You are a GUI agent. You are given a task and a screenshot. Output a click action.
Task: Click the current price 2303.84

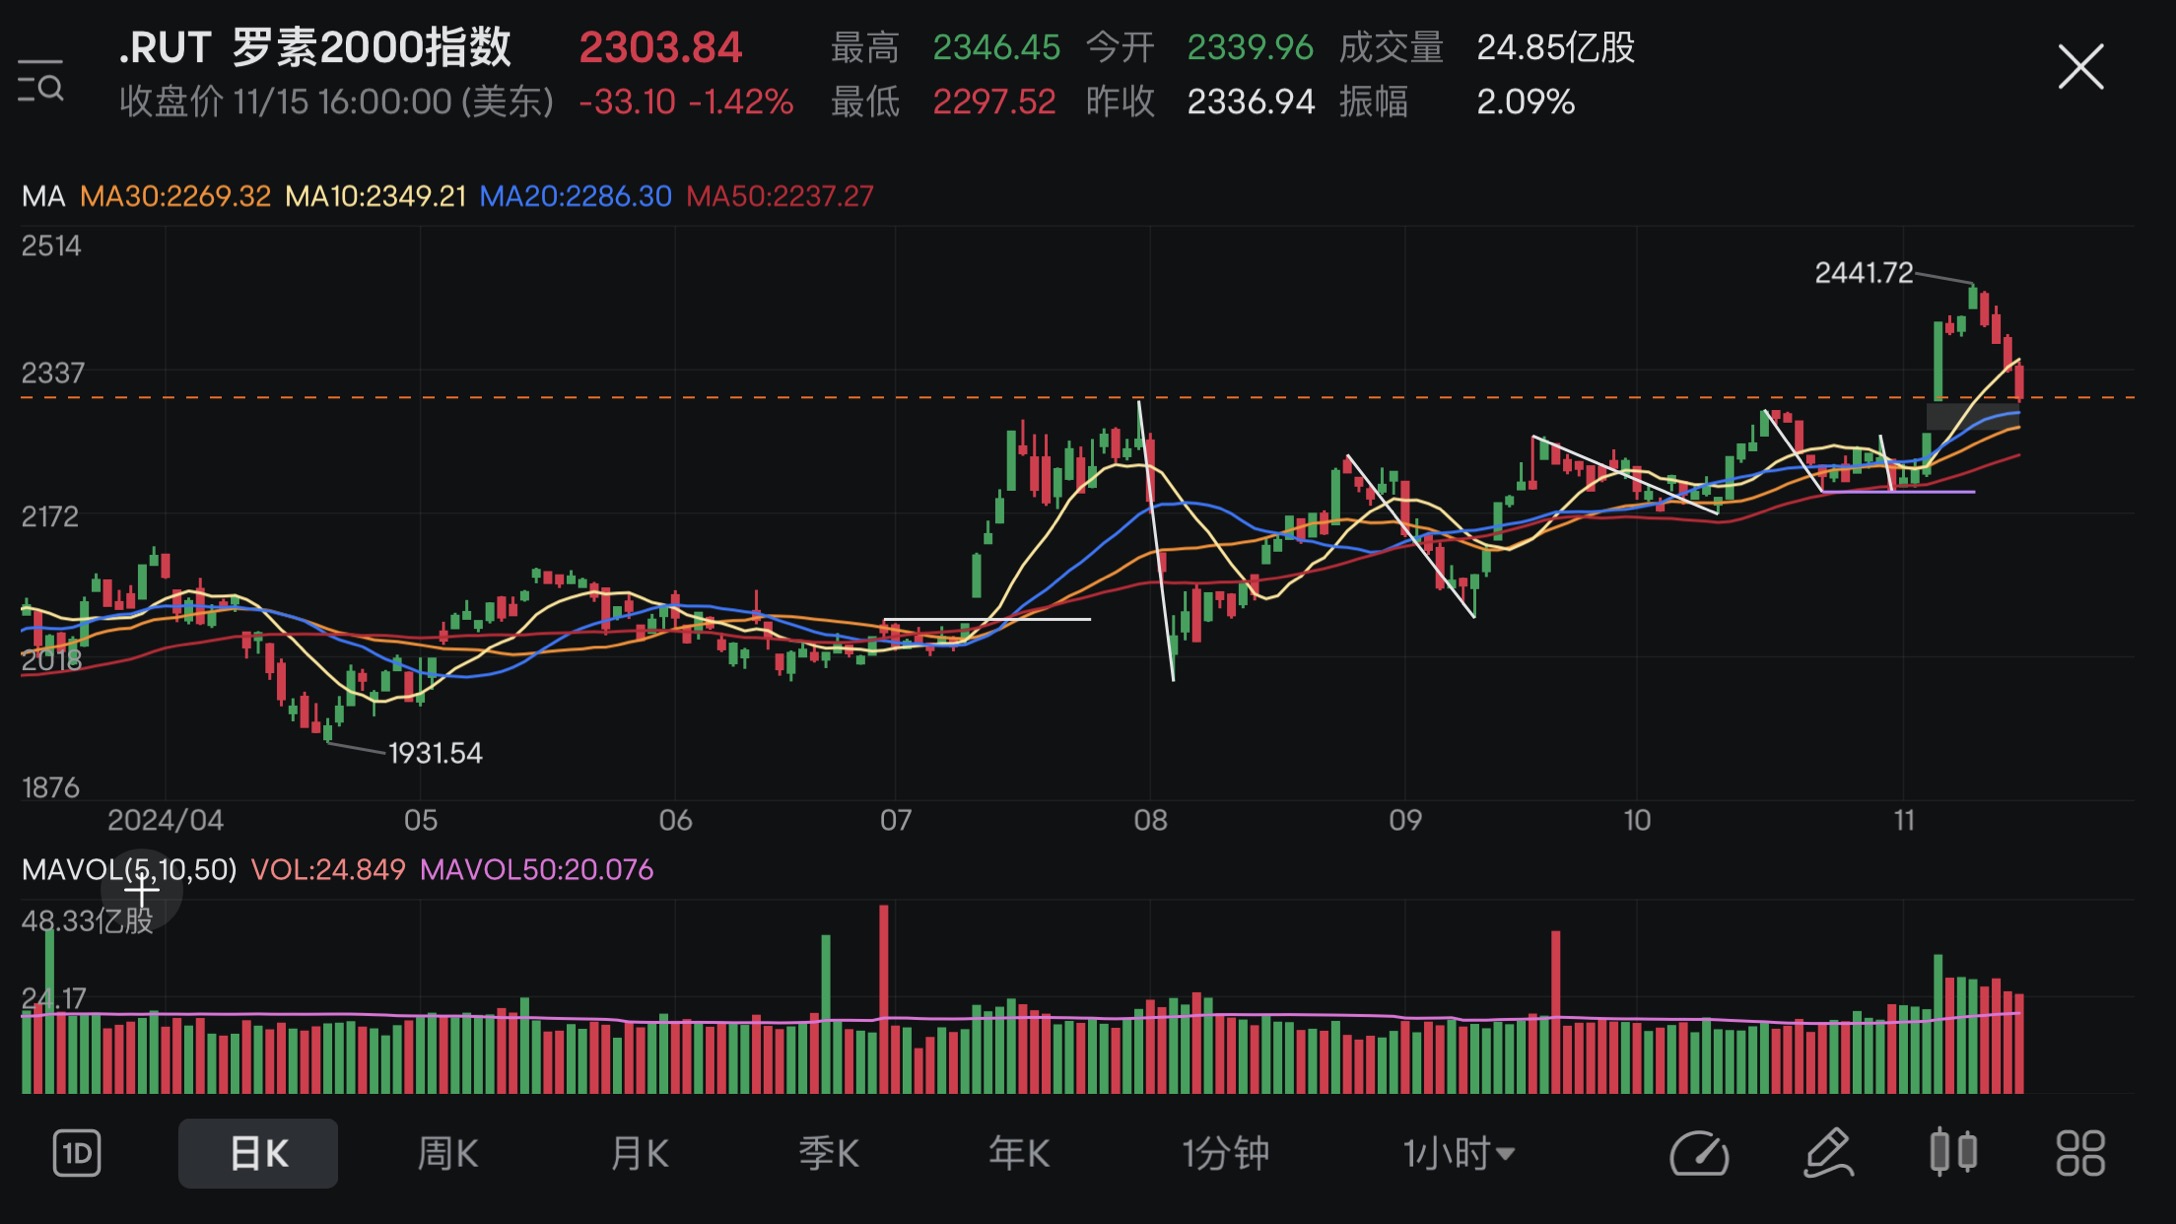pyautogui.click(x=661, y=47)
